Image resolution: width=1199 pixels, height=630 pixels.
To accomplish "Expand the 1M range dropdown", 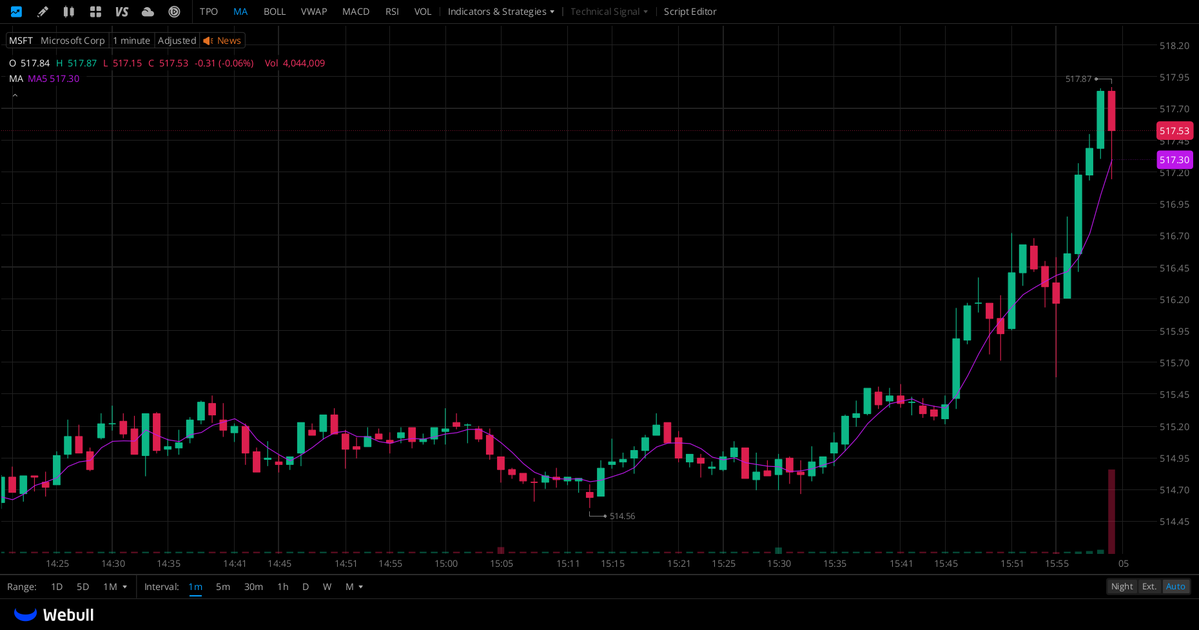I will [115, 586].
